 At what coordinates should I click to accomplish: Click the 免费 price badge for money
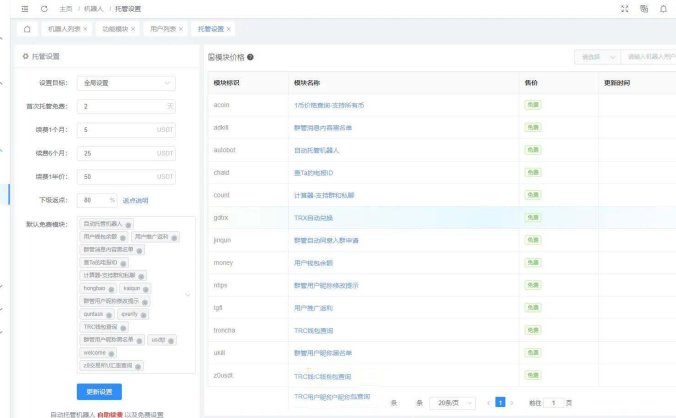click(533, 262)
